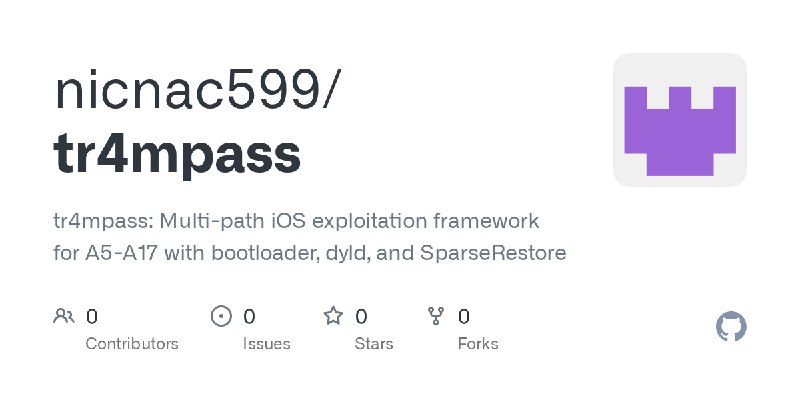
Task: Click the Stars label
Action: pyautogui.click(x=374, y=344)
